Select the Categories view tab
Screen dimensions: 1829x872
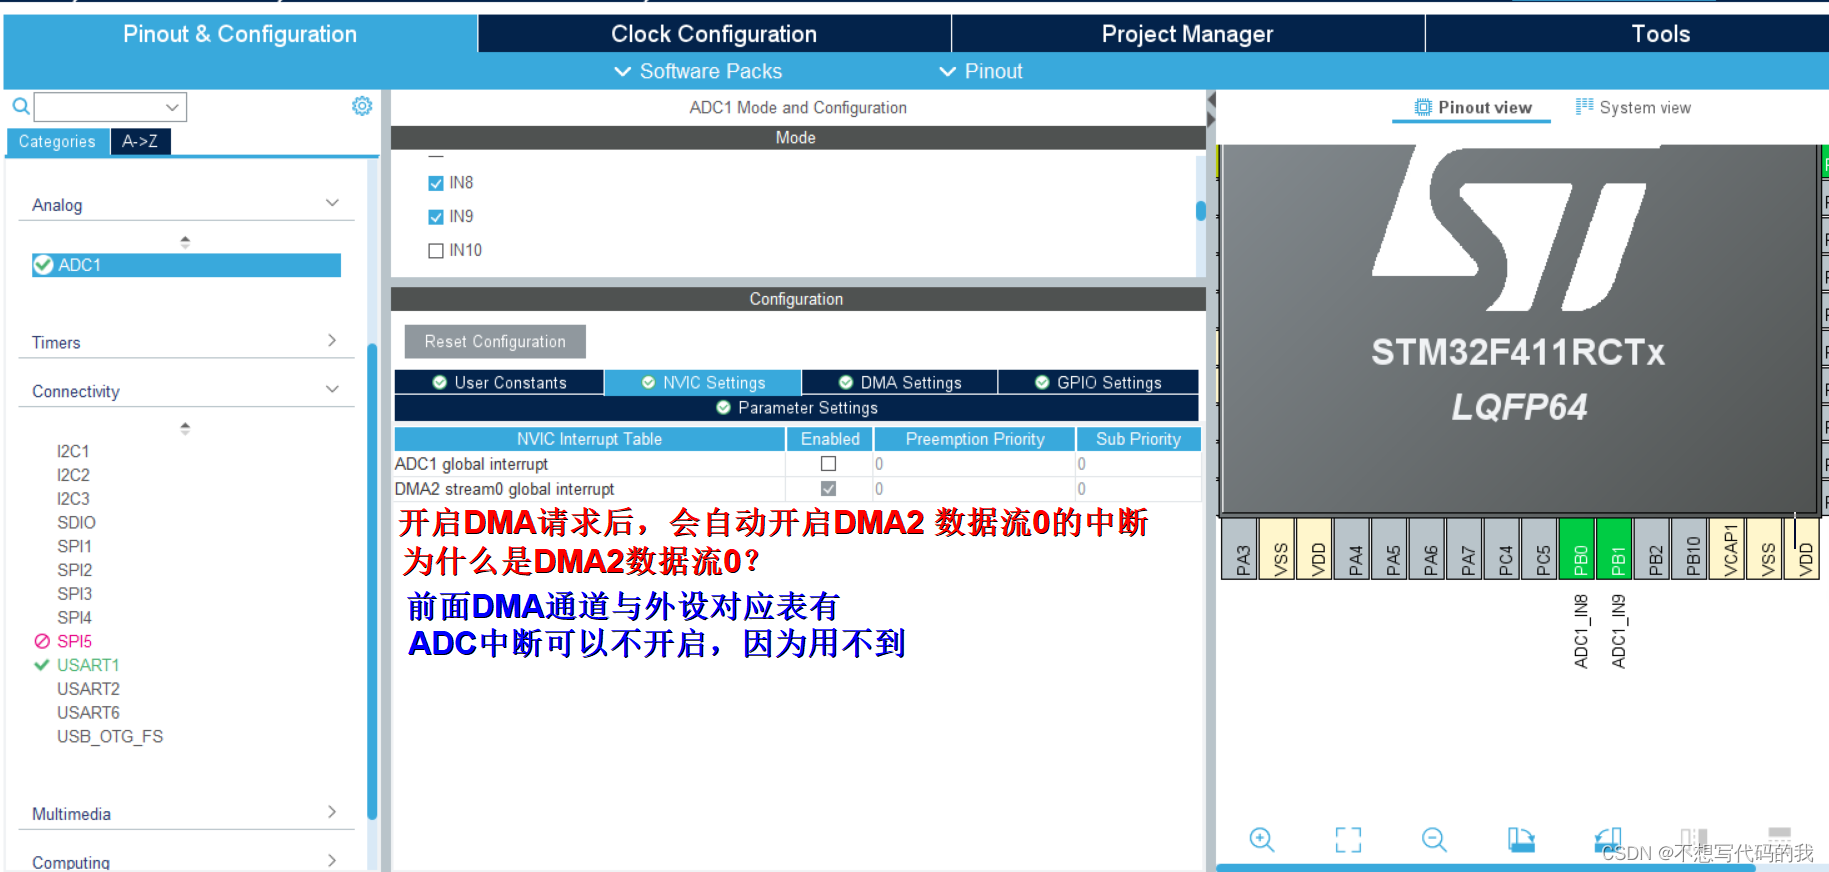point(57,142)
